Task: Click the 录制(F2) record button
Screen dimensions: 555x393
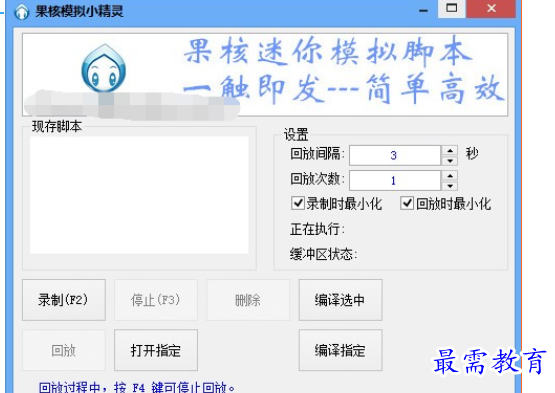Action: (x=64, y=300)
